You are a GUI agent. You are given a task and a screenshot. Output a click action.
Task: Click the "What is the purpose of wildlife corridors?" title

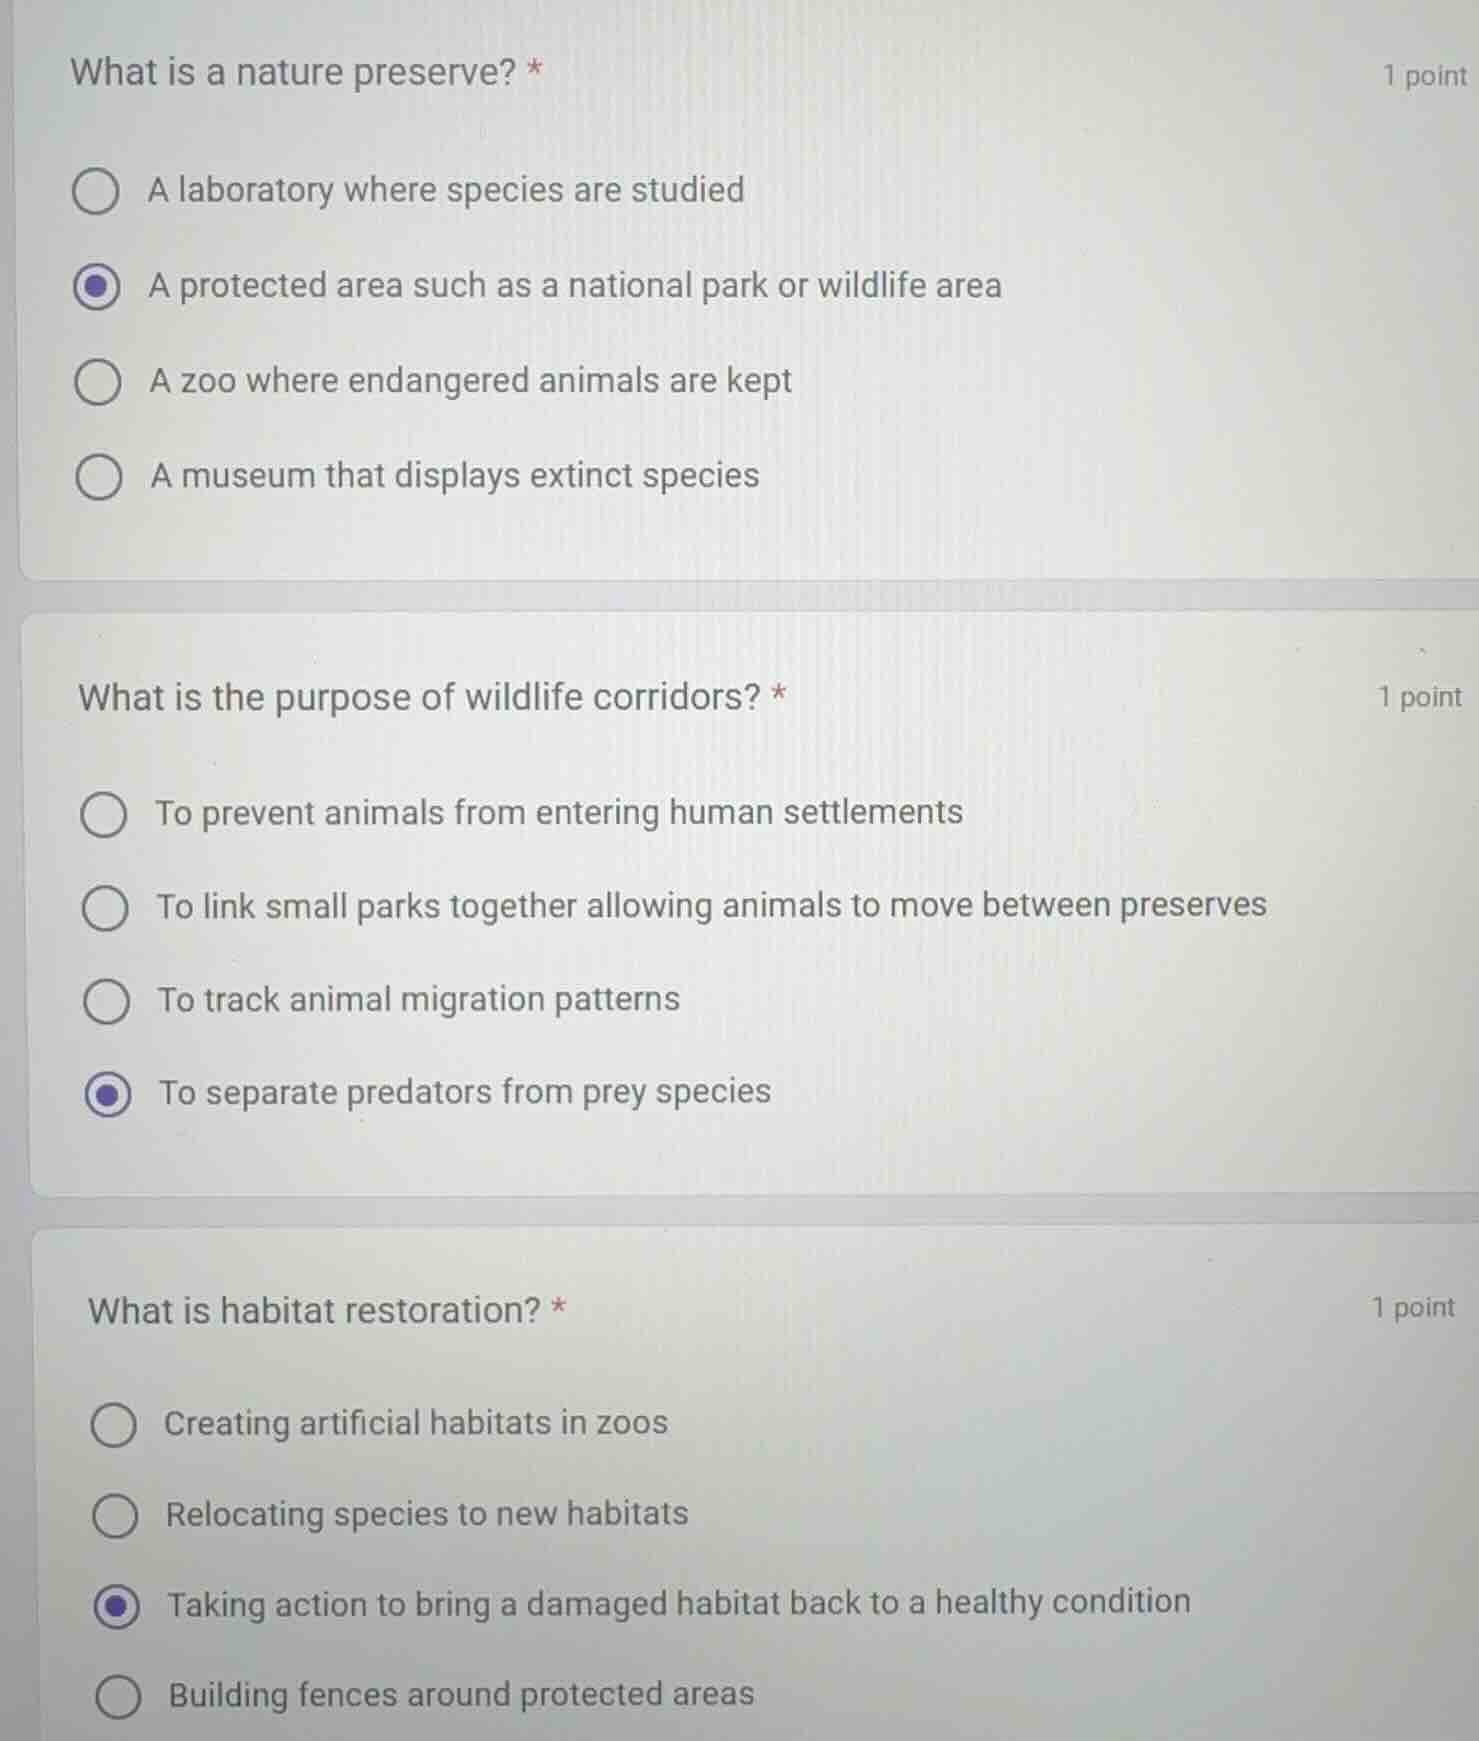click(420, 697)
